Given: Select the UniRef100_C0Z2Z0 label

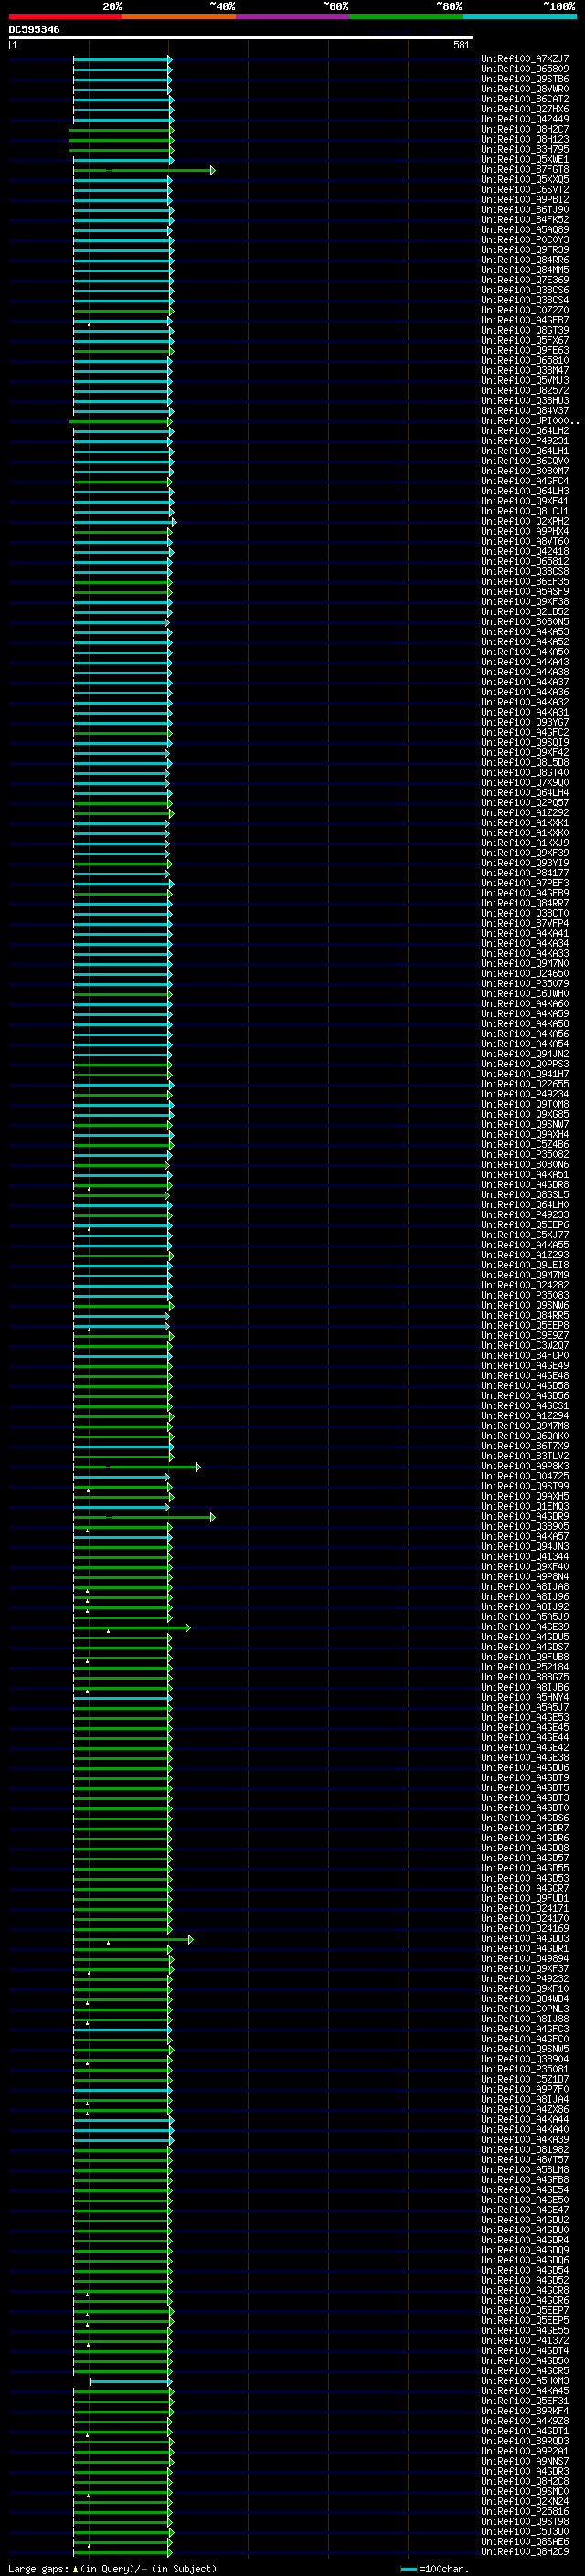Looking at the screenshot, I should pos(525,310).
